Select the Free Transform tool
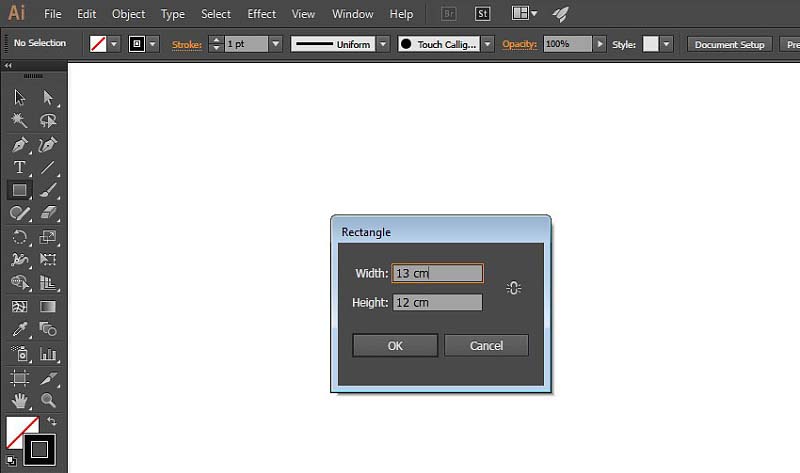Viewport: 800px width, 473px height. click(x=48, y=260)
